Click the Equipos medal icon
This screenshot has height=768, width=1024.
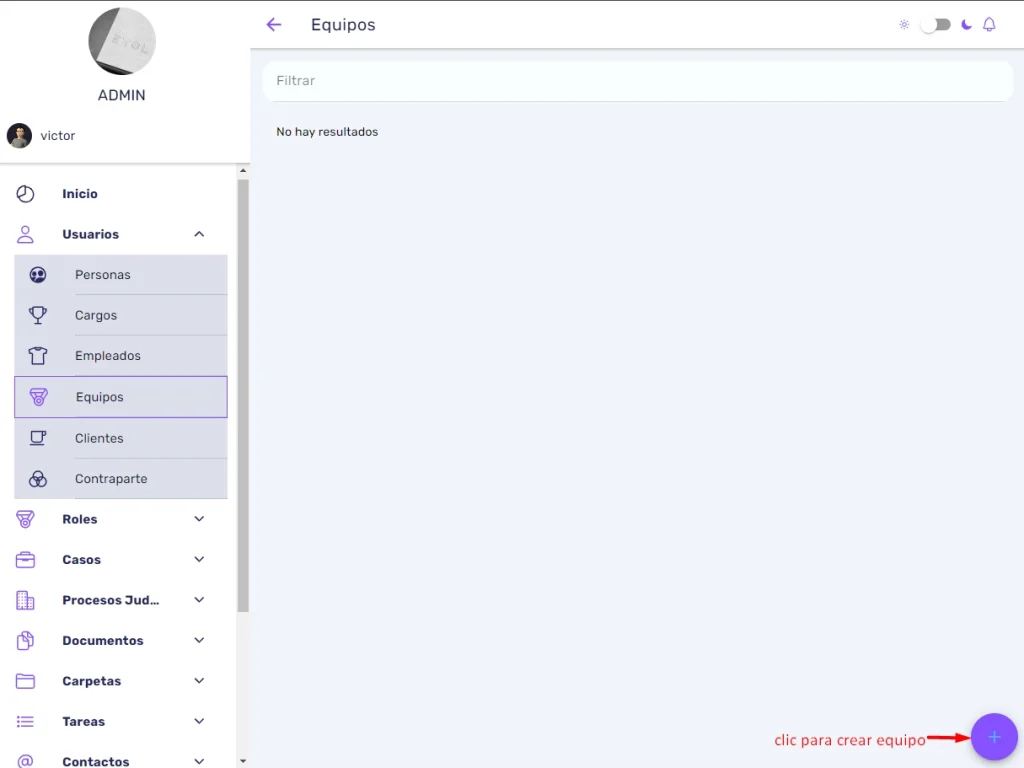[x=39, y=397]
